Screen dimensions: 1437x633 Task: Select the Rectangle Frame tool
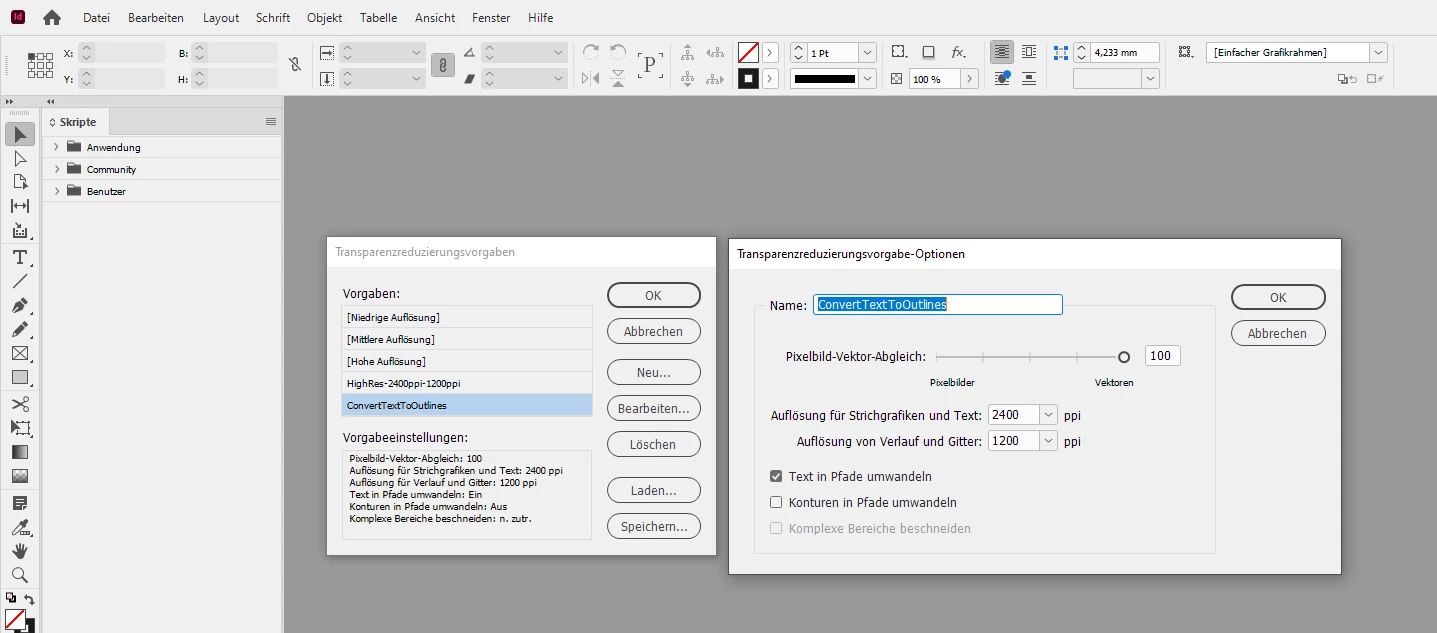click(19, 353)
